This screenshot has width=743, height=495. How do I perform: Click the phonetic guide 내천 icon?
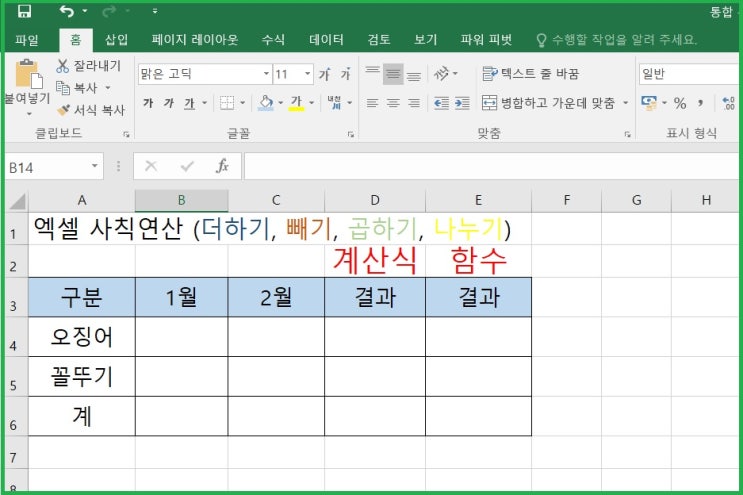click(x=335, y=103)
